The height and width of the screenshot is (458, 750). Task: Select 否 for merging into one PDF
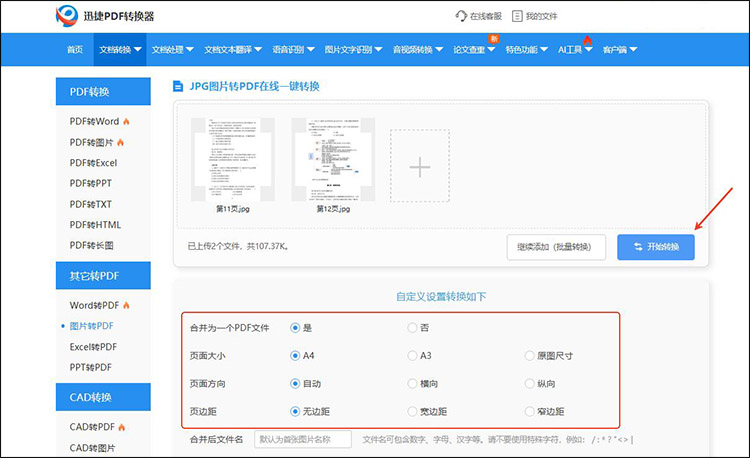point(412,328)
